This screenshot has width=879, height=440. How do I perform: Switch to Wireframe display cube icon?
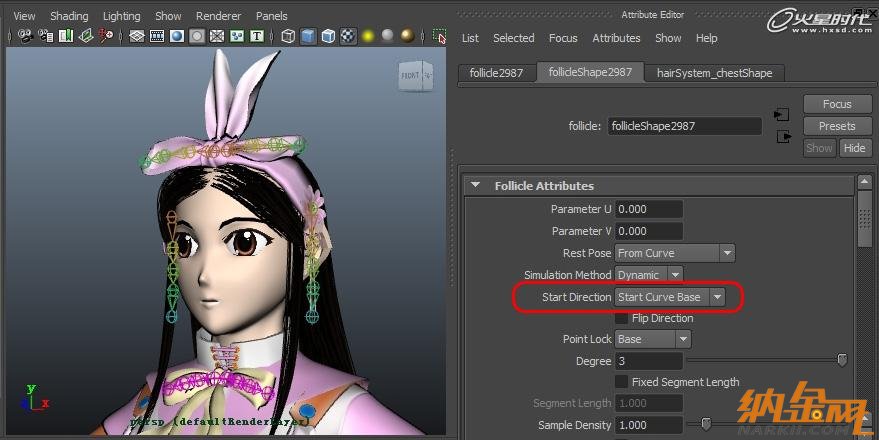(x=288, y=36)
